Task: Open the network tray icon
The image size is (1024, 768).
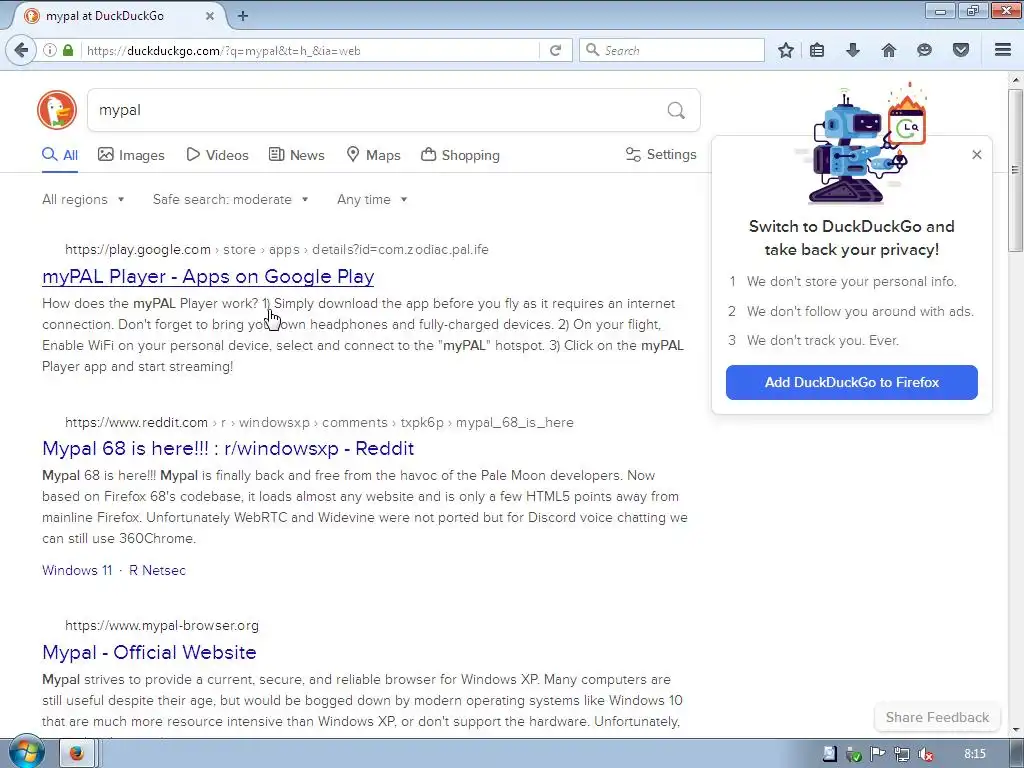Action: [901, 754]
